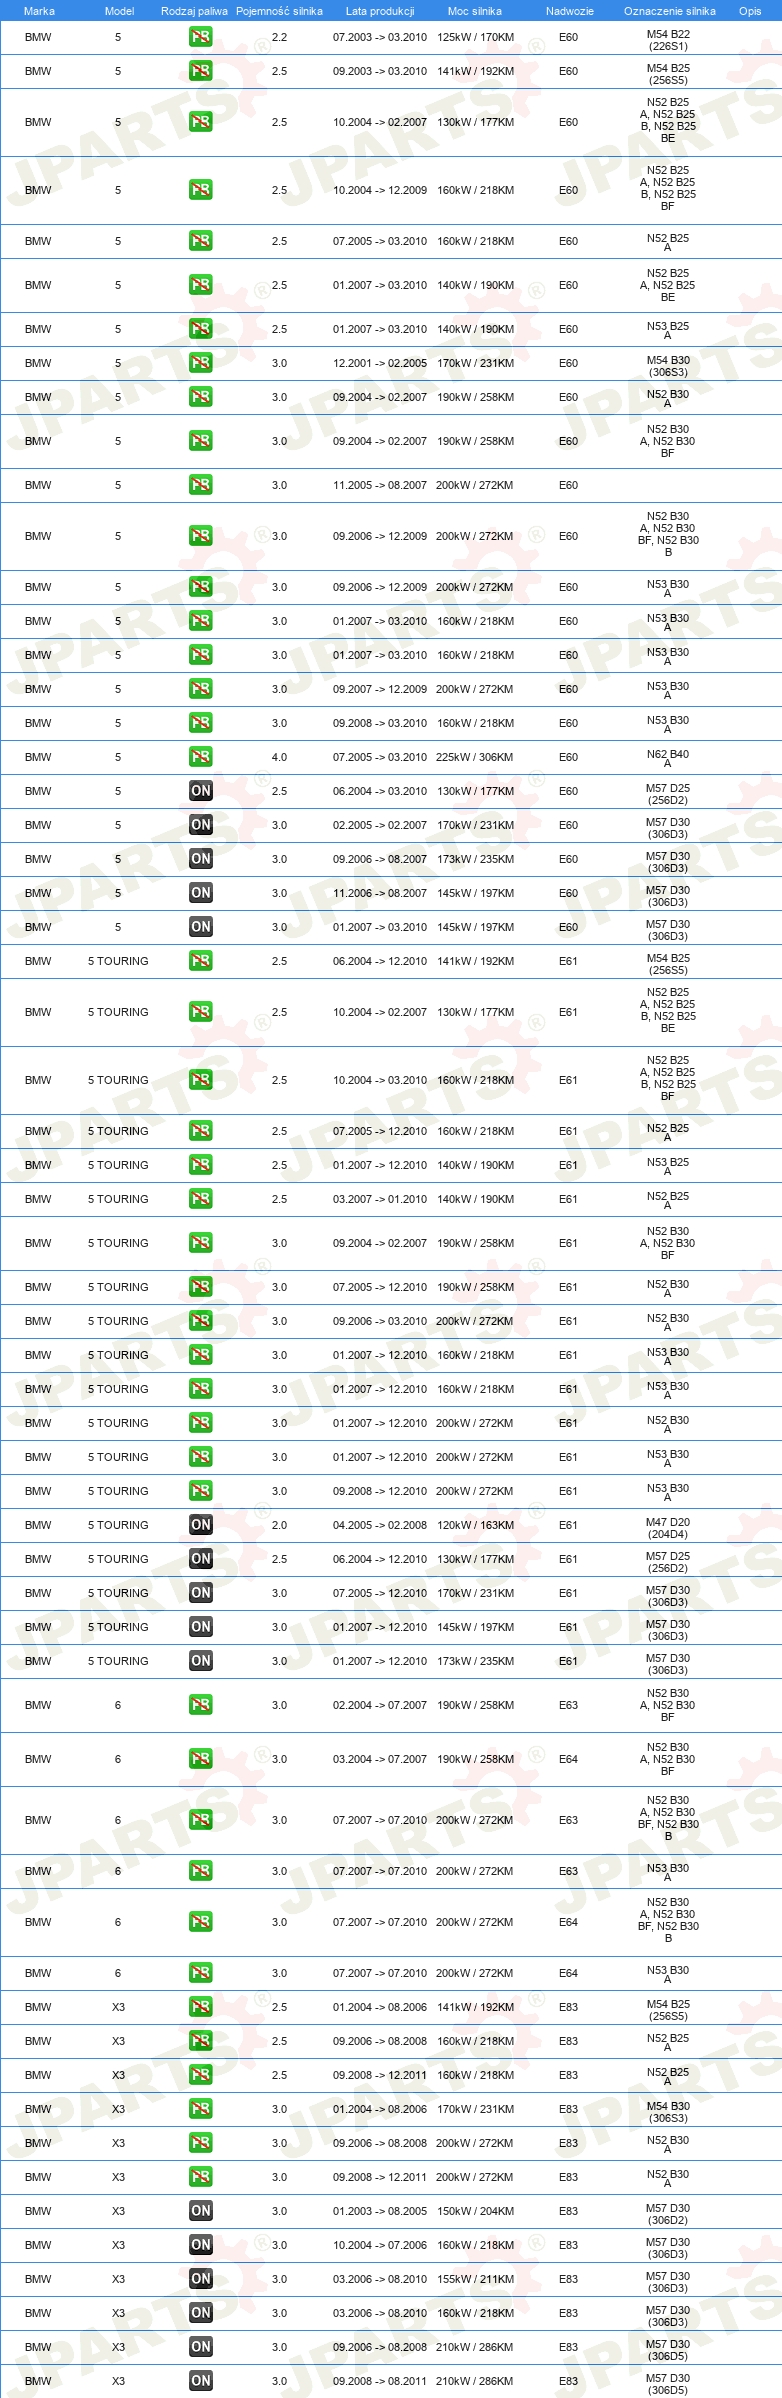
Task: Click the PB icon in the 5 Touring M54 B25 row
Action: click(201, 961)
